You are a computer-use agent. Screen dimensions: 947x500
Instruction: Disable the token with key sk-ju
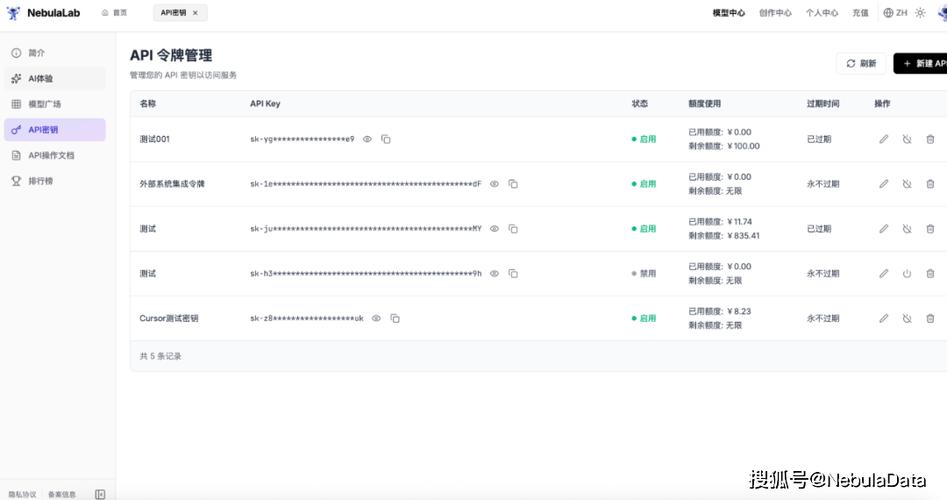[x=907, y=229]
